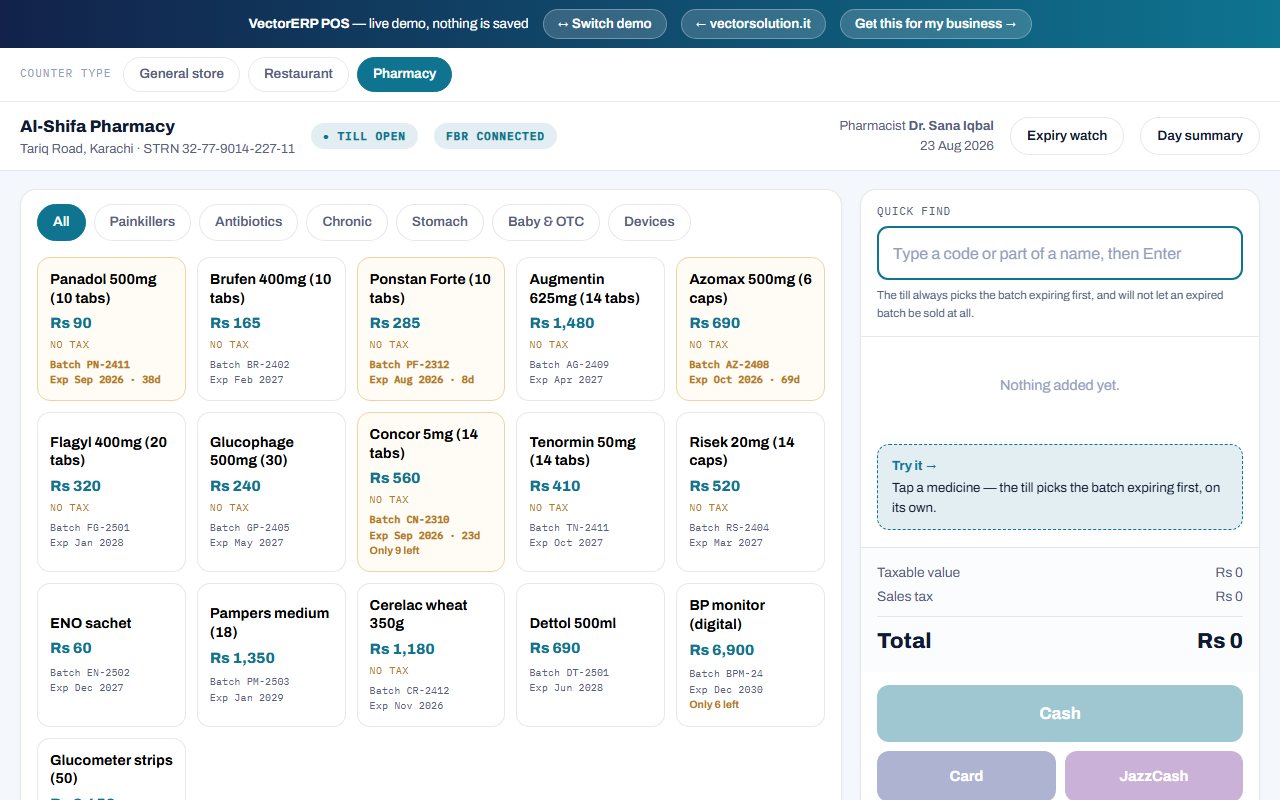Add Cerelac wheat 350g to the bill

coord(431,655)
